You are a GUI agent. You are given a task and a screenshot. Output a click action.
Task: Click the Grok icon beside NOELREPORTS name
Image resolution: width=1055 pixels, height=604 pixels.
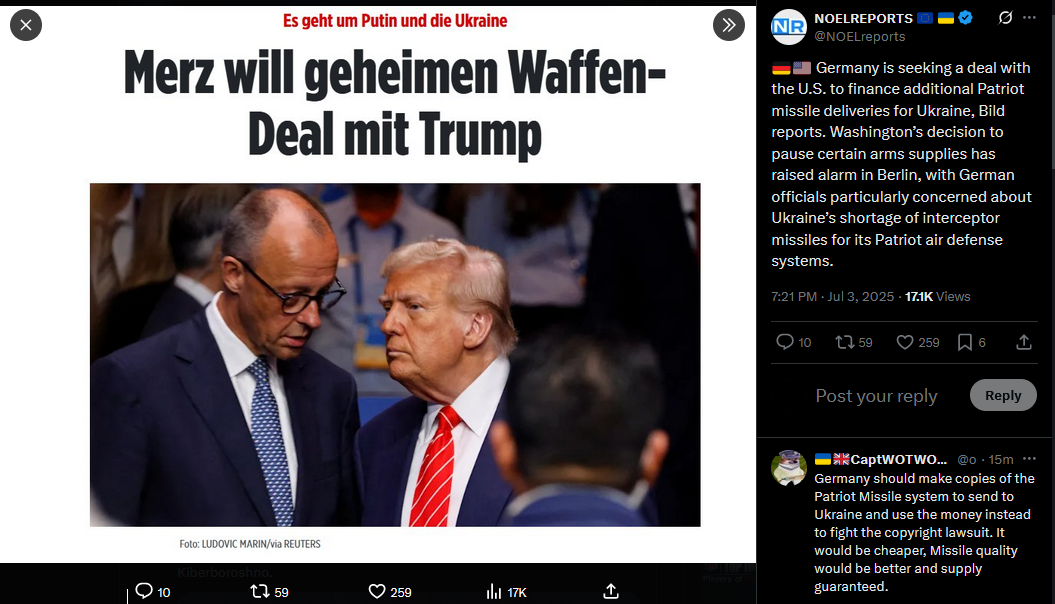1005,17
